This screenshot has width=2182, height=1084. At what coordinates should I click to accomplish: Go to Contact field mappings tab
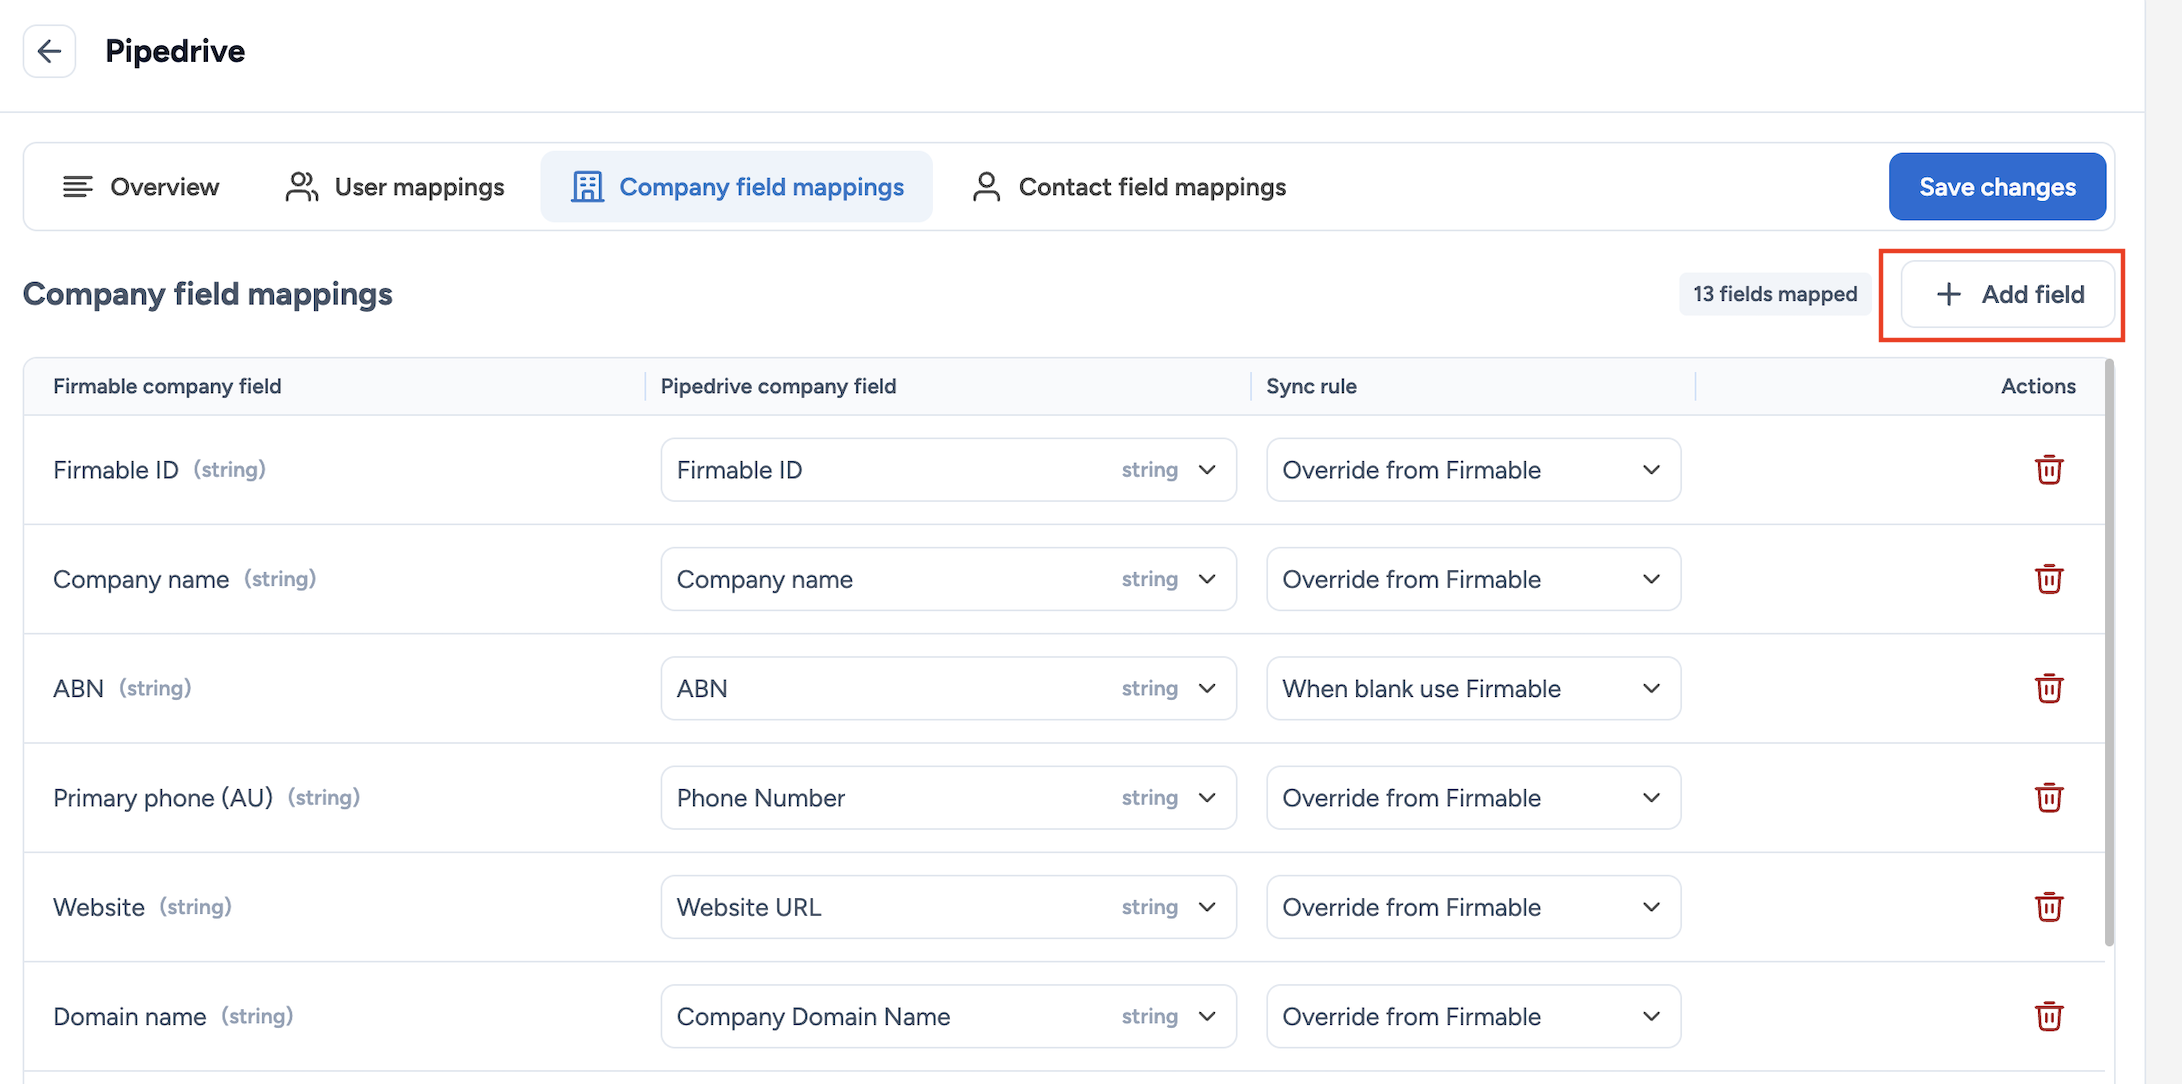[x=1128, y=187]
